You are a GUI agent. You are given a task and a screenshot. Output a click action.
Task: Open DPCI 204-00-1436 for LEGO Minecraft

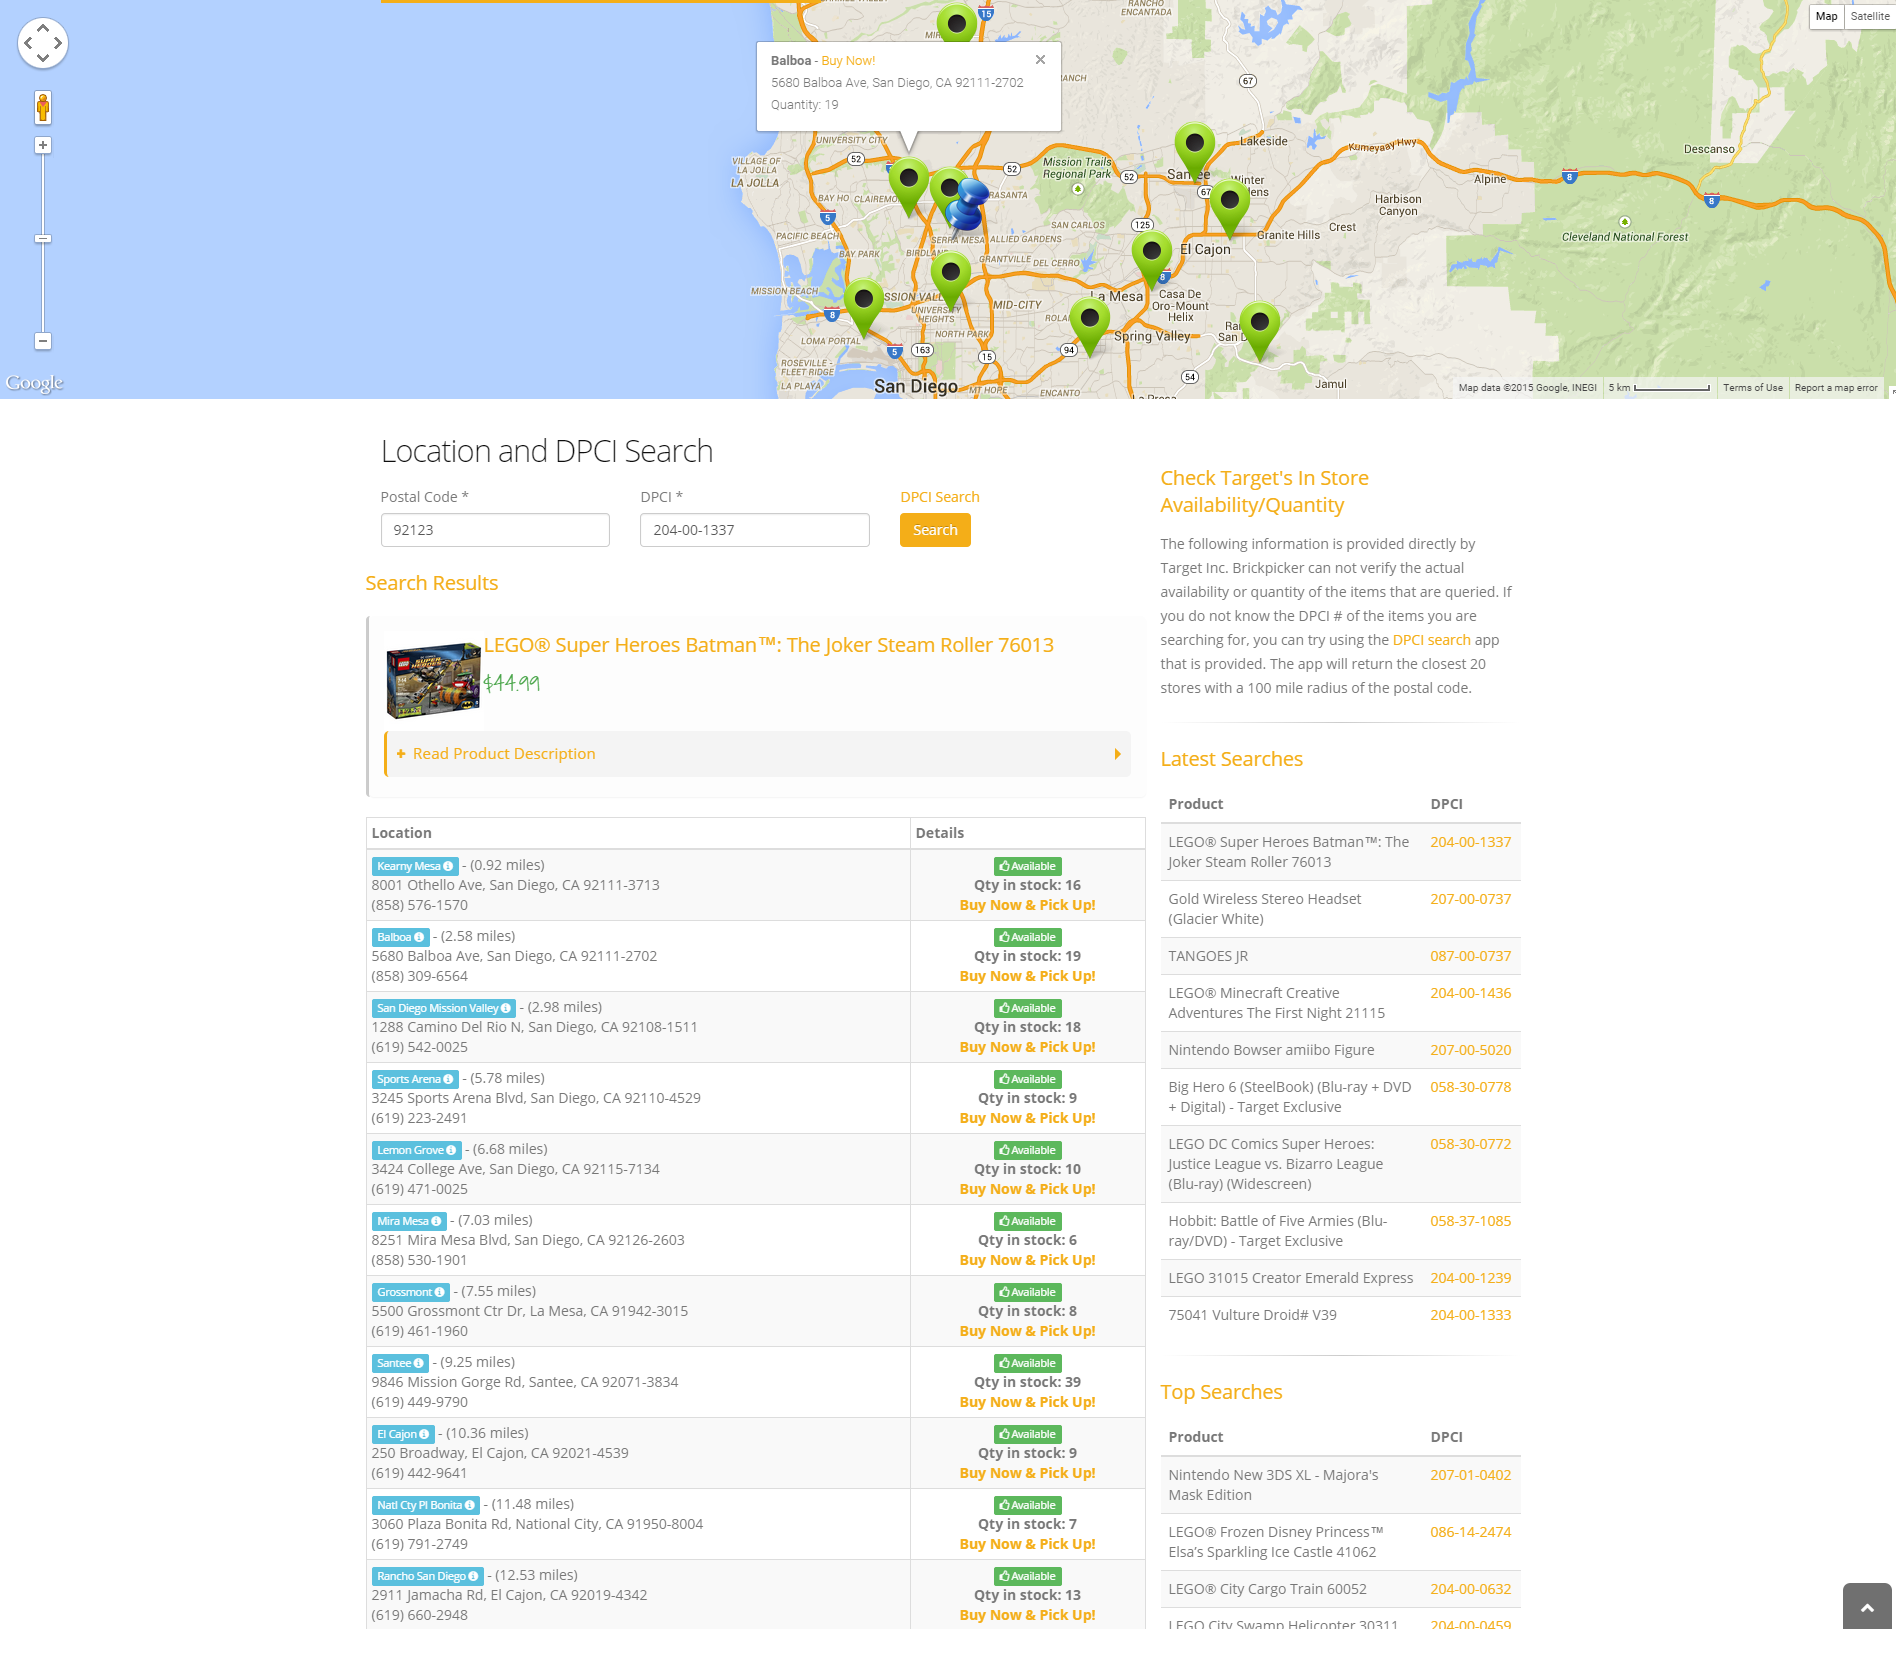(1470, 993)
